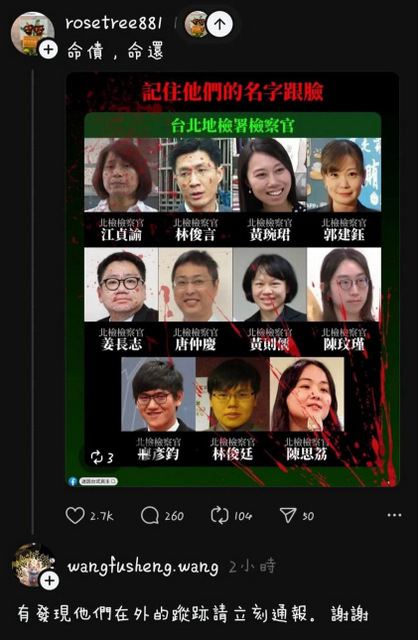Screen dimensions: 418x640
Task: View the 2.7k likes count
Action: pos(102,516)
